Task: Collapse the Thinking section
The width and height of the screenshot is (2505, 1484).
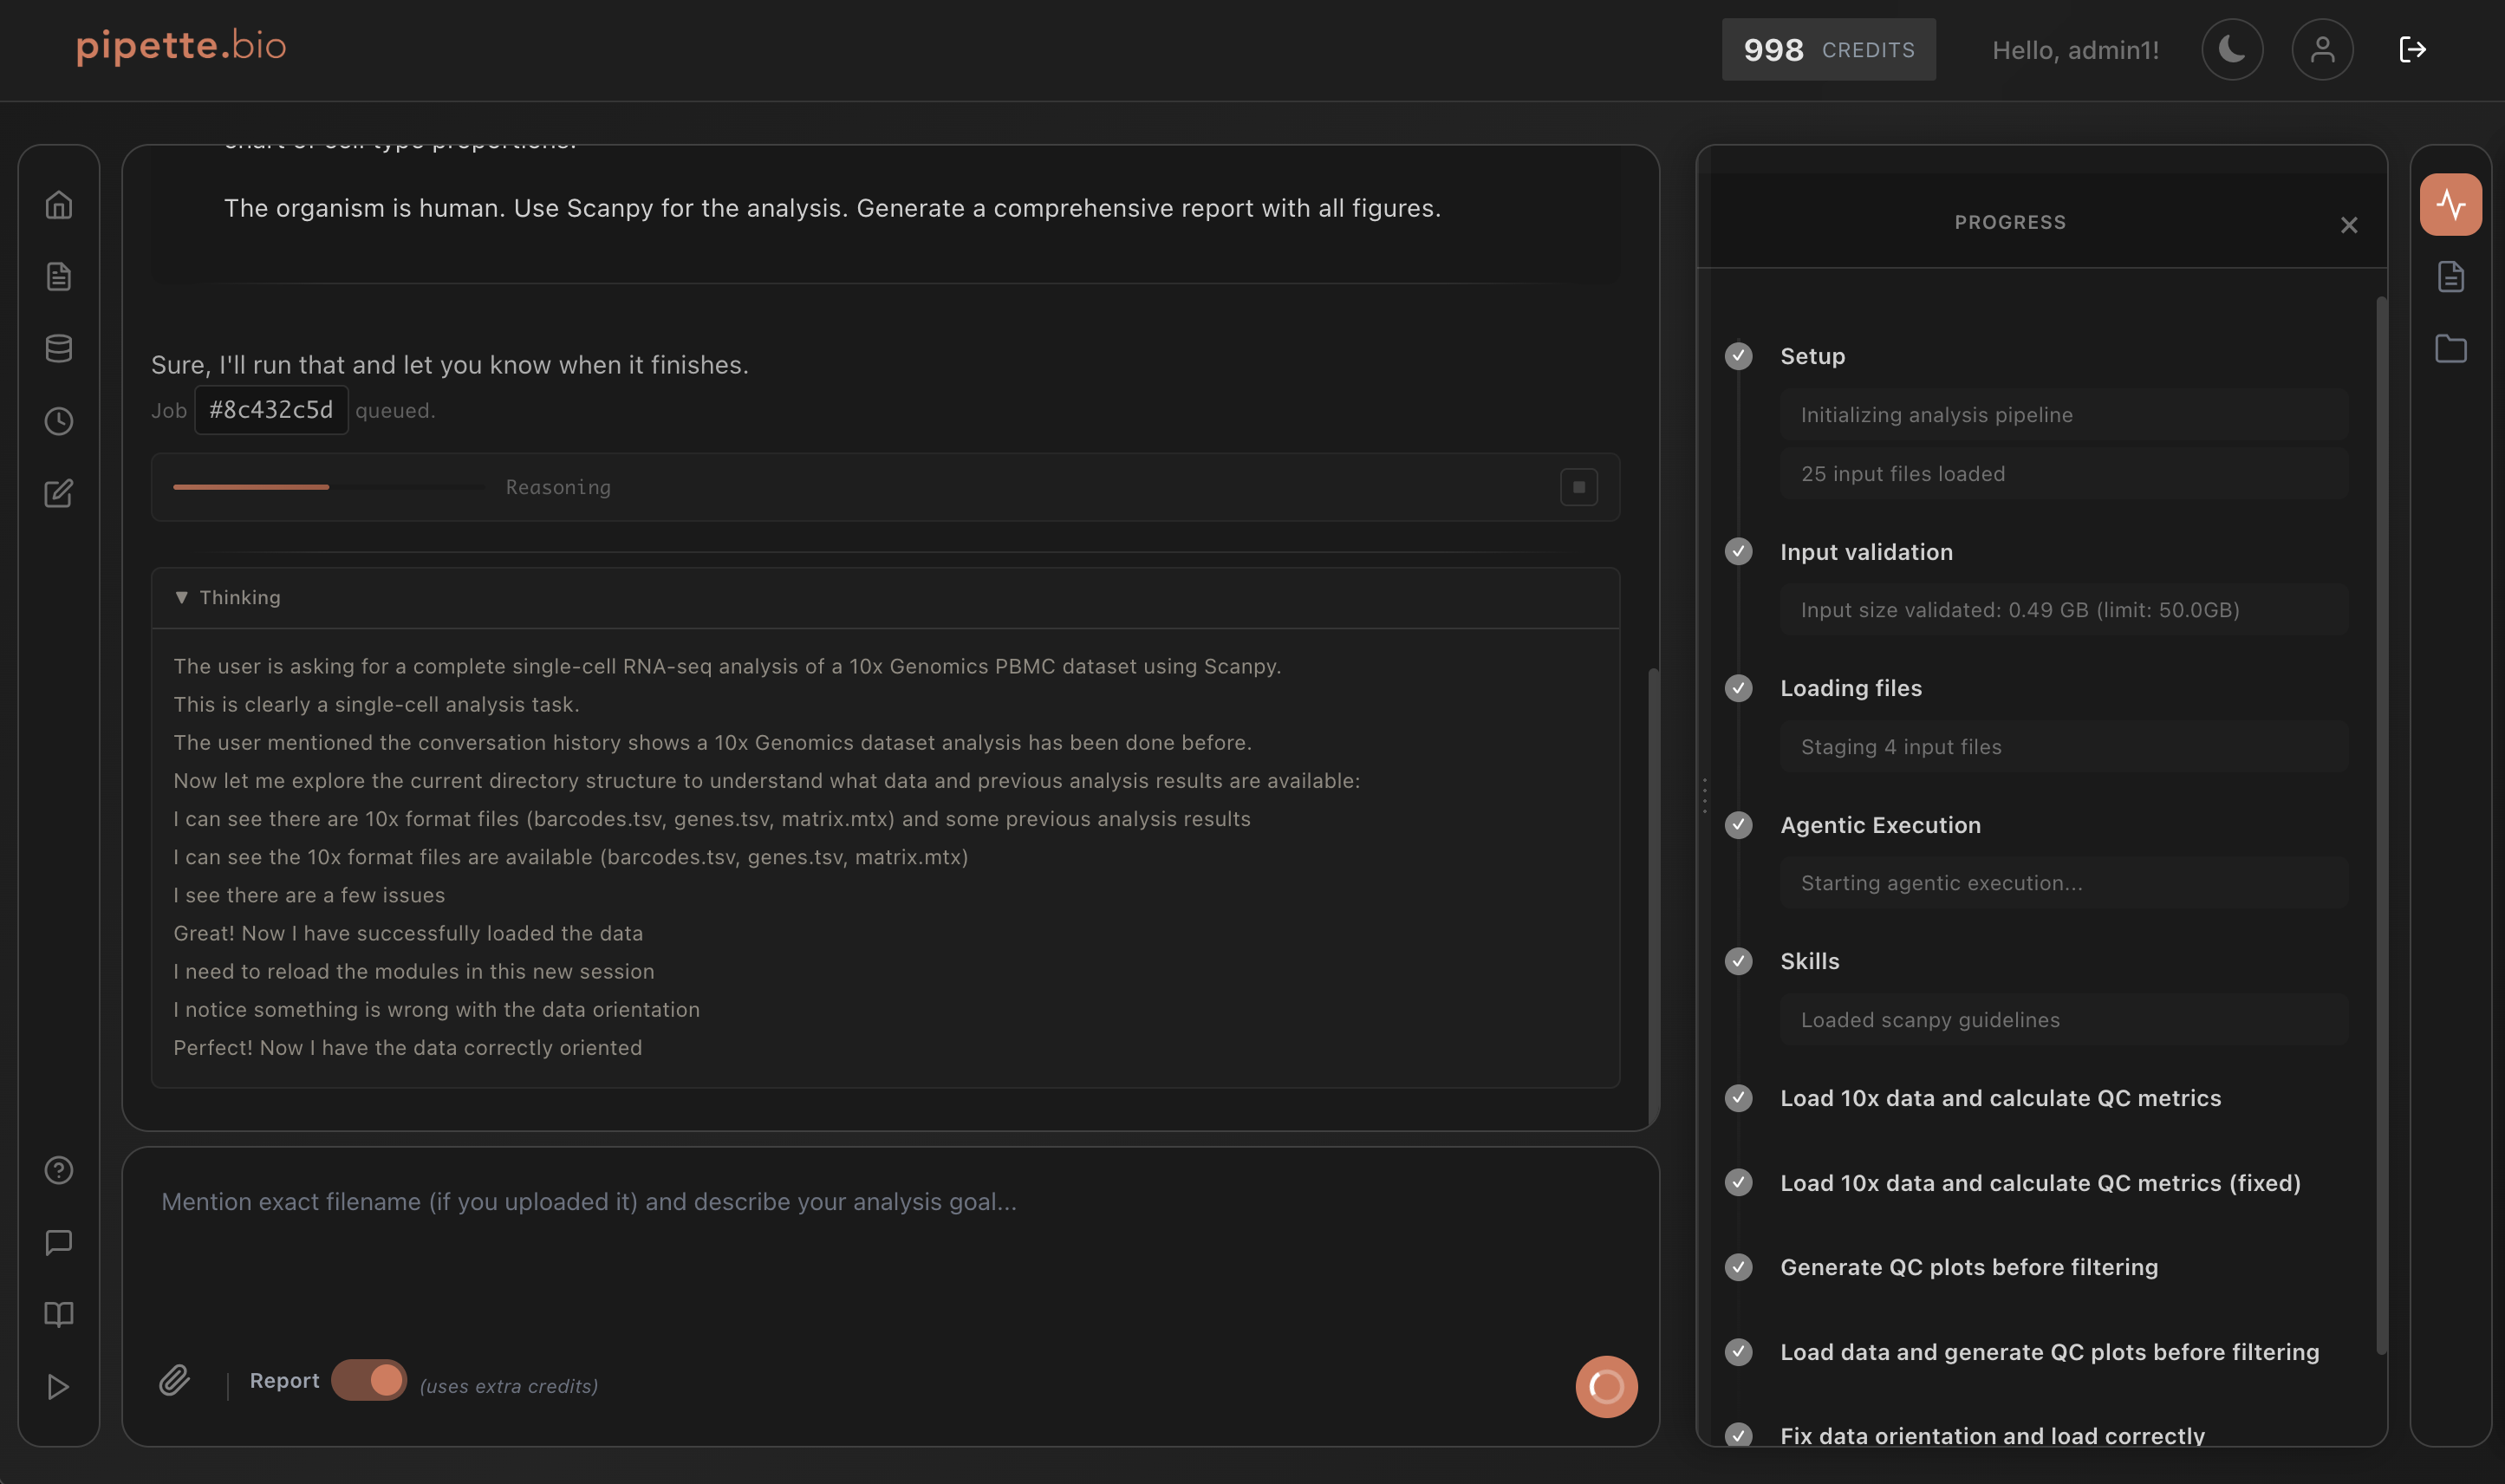Action: coord(228,598)
